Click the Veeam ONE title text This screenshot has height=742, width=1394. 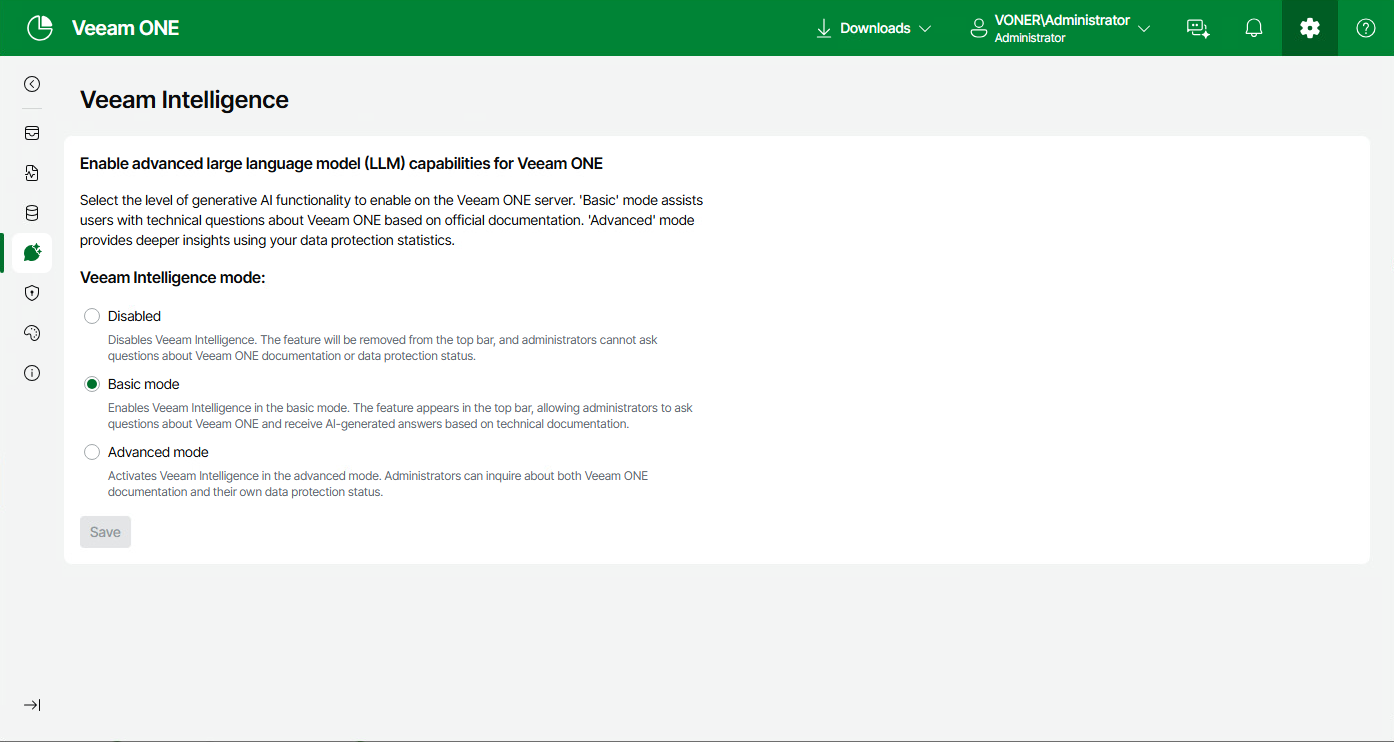[x=125, y=28]
